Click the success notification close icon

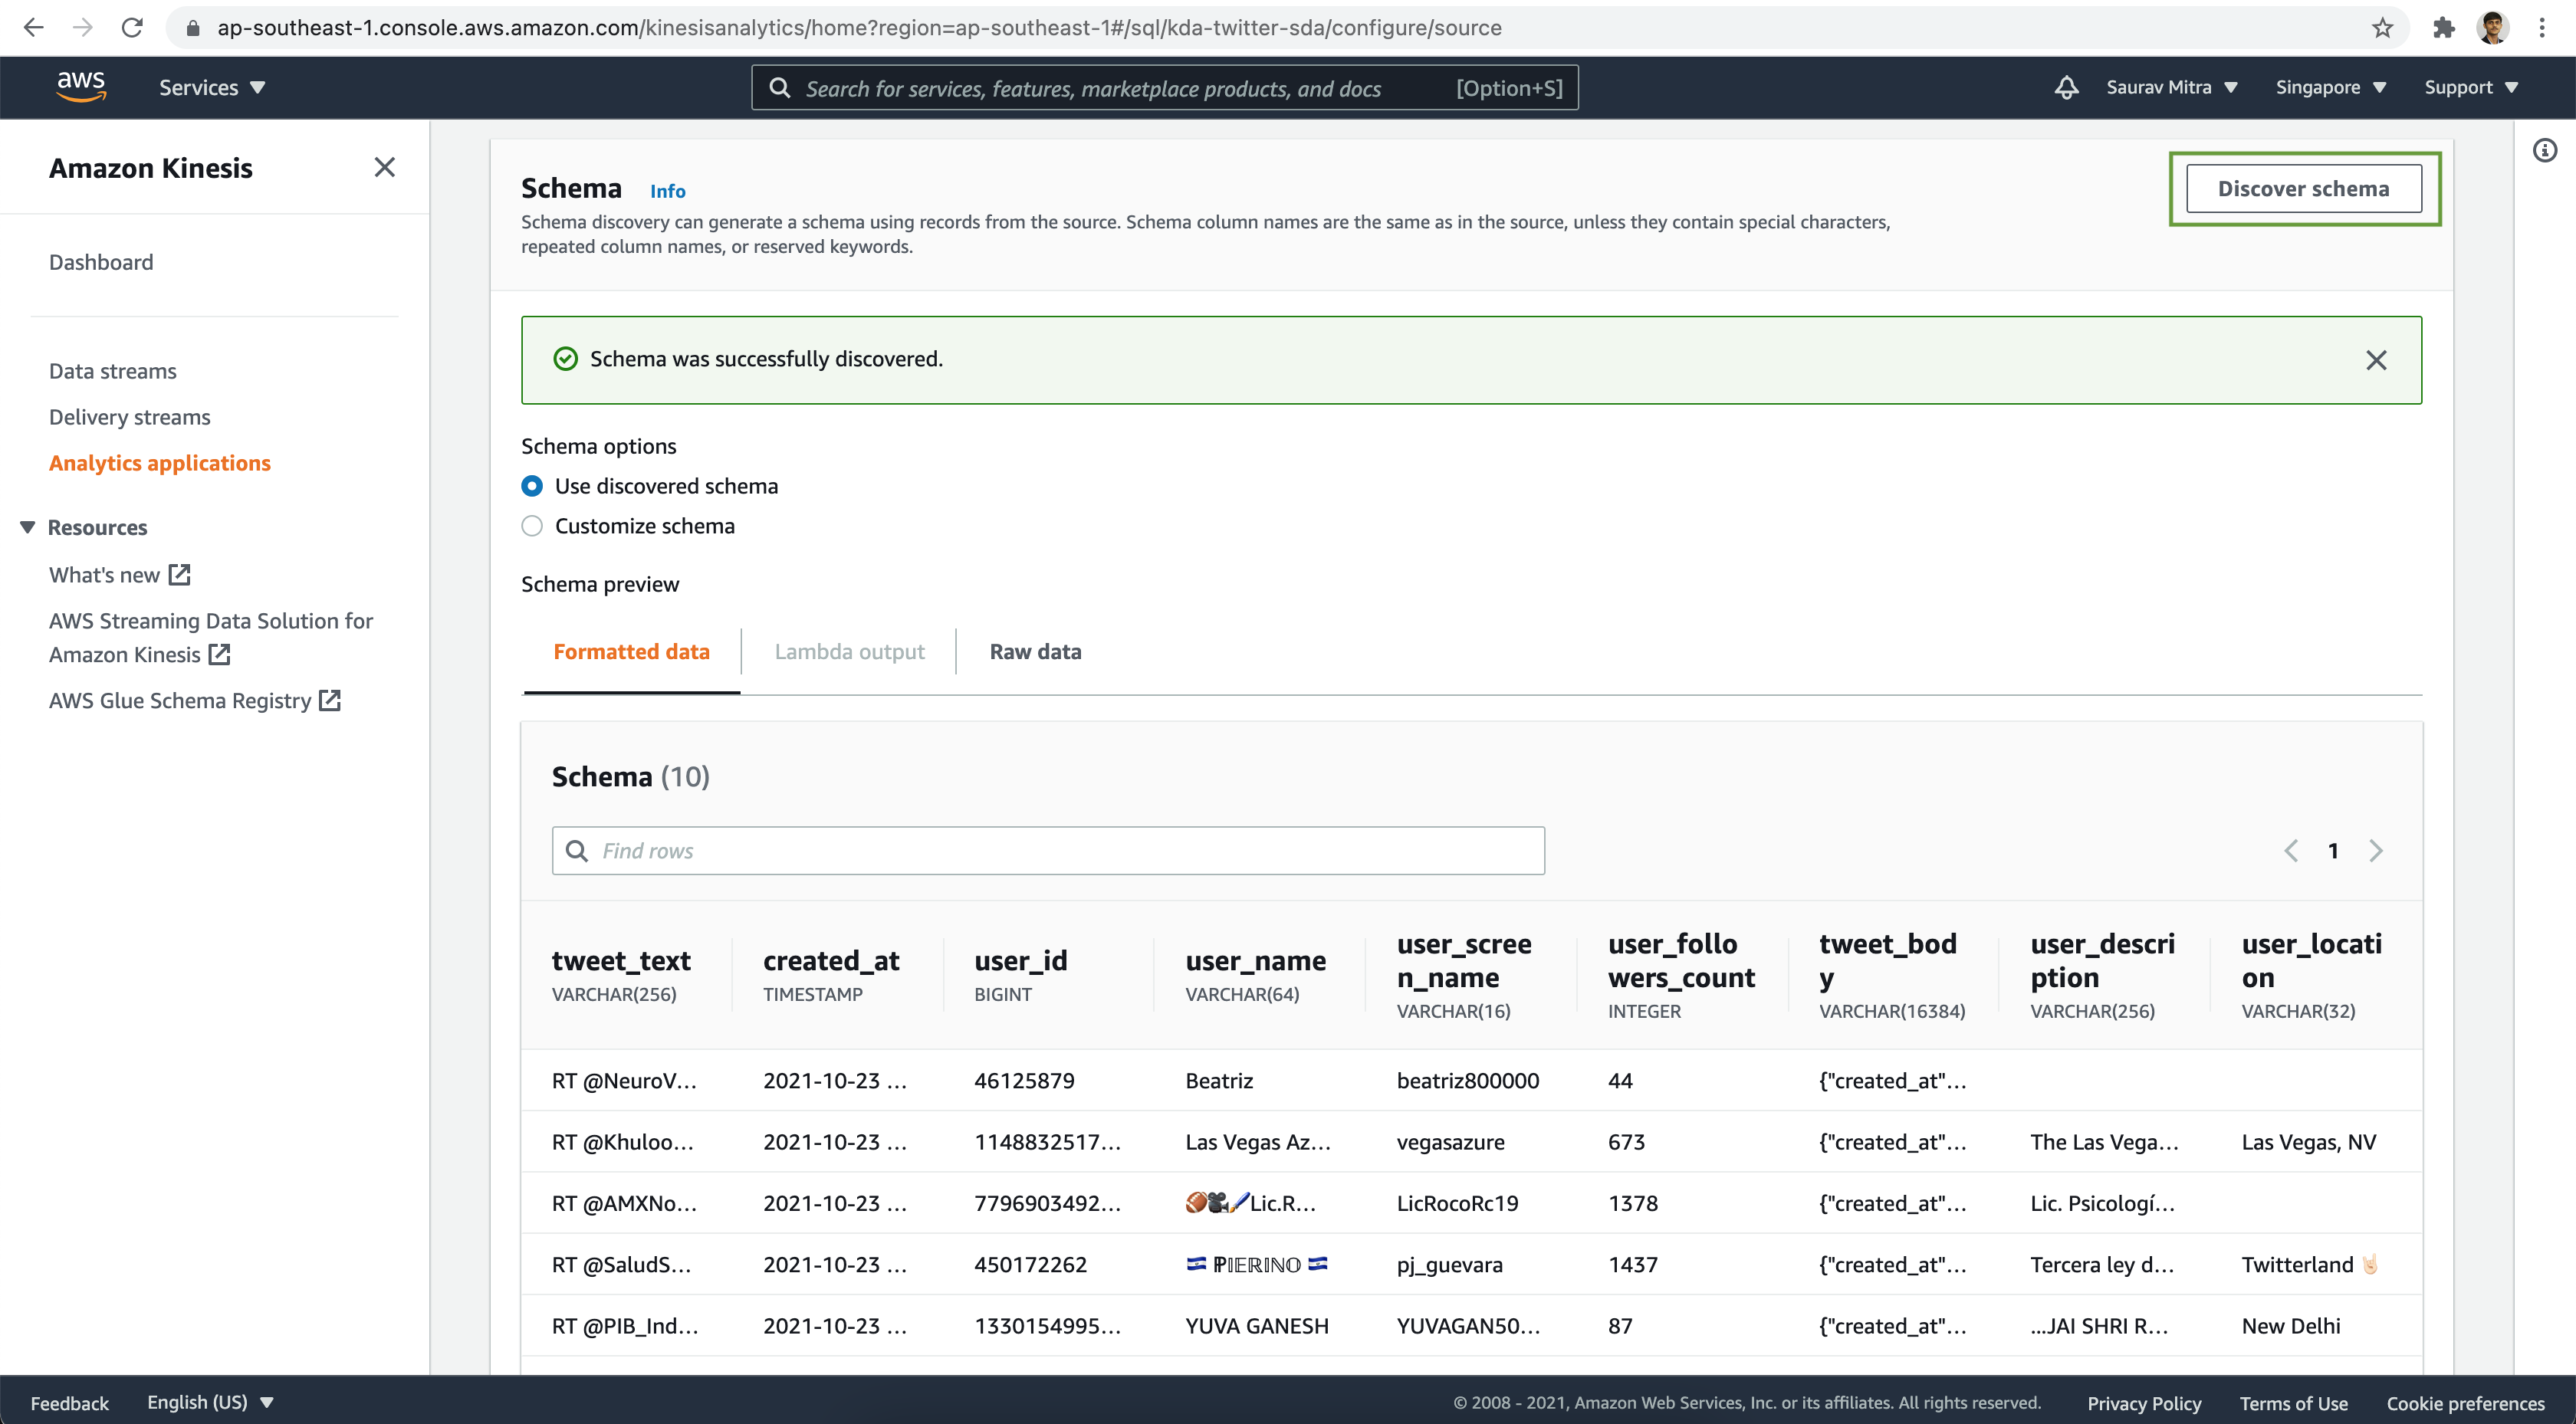click(x=2376, y=359)
